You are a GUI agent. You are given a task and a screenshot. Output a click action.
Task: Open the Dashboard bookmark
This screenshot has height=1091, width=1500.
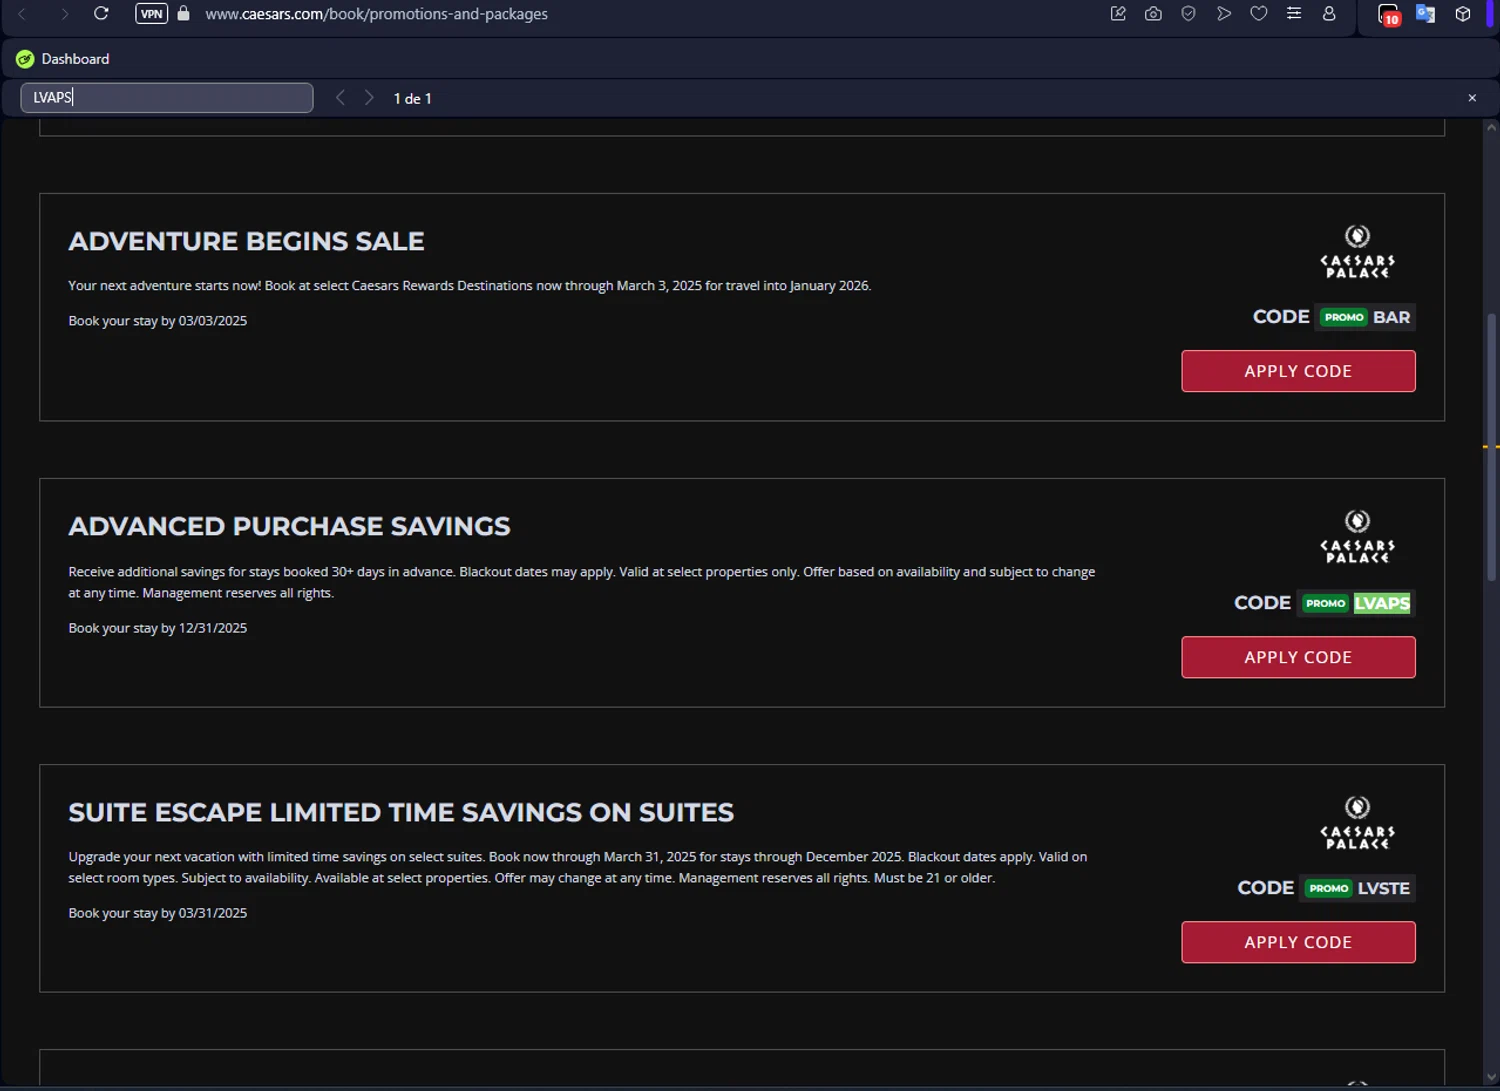(63, 59)
